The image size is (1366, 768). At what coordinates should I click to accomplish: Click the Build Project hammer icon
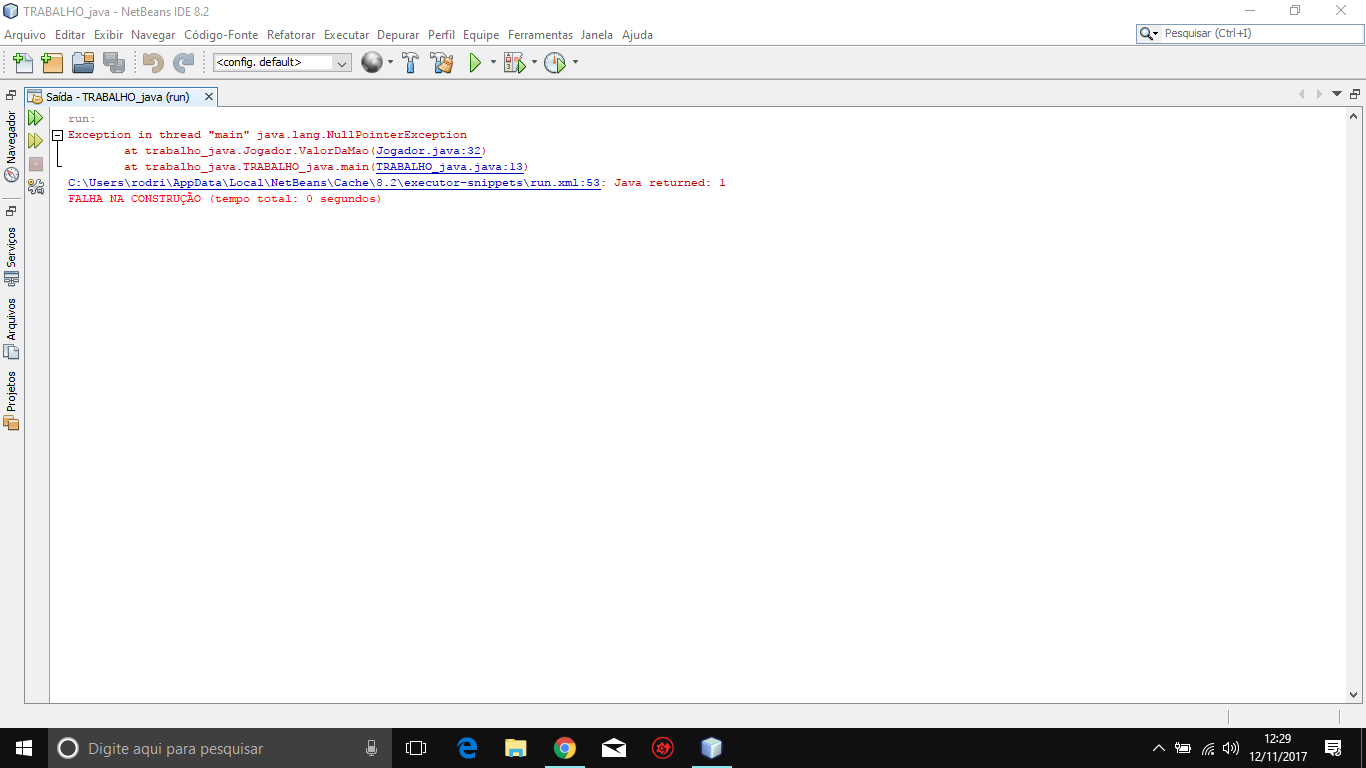(410, 63)
